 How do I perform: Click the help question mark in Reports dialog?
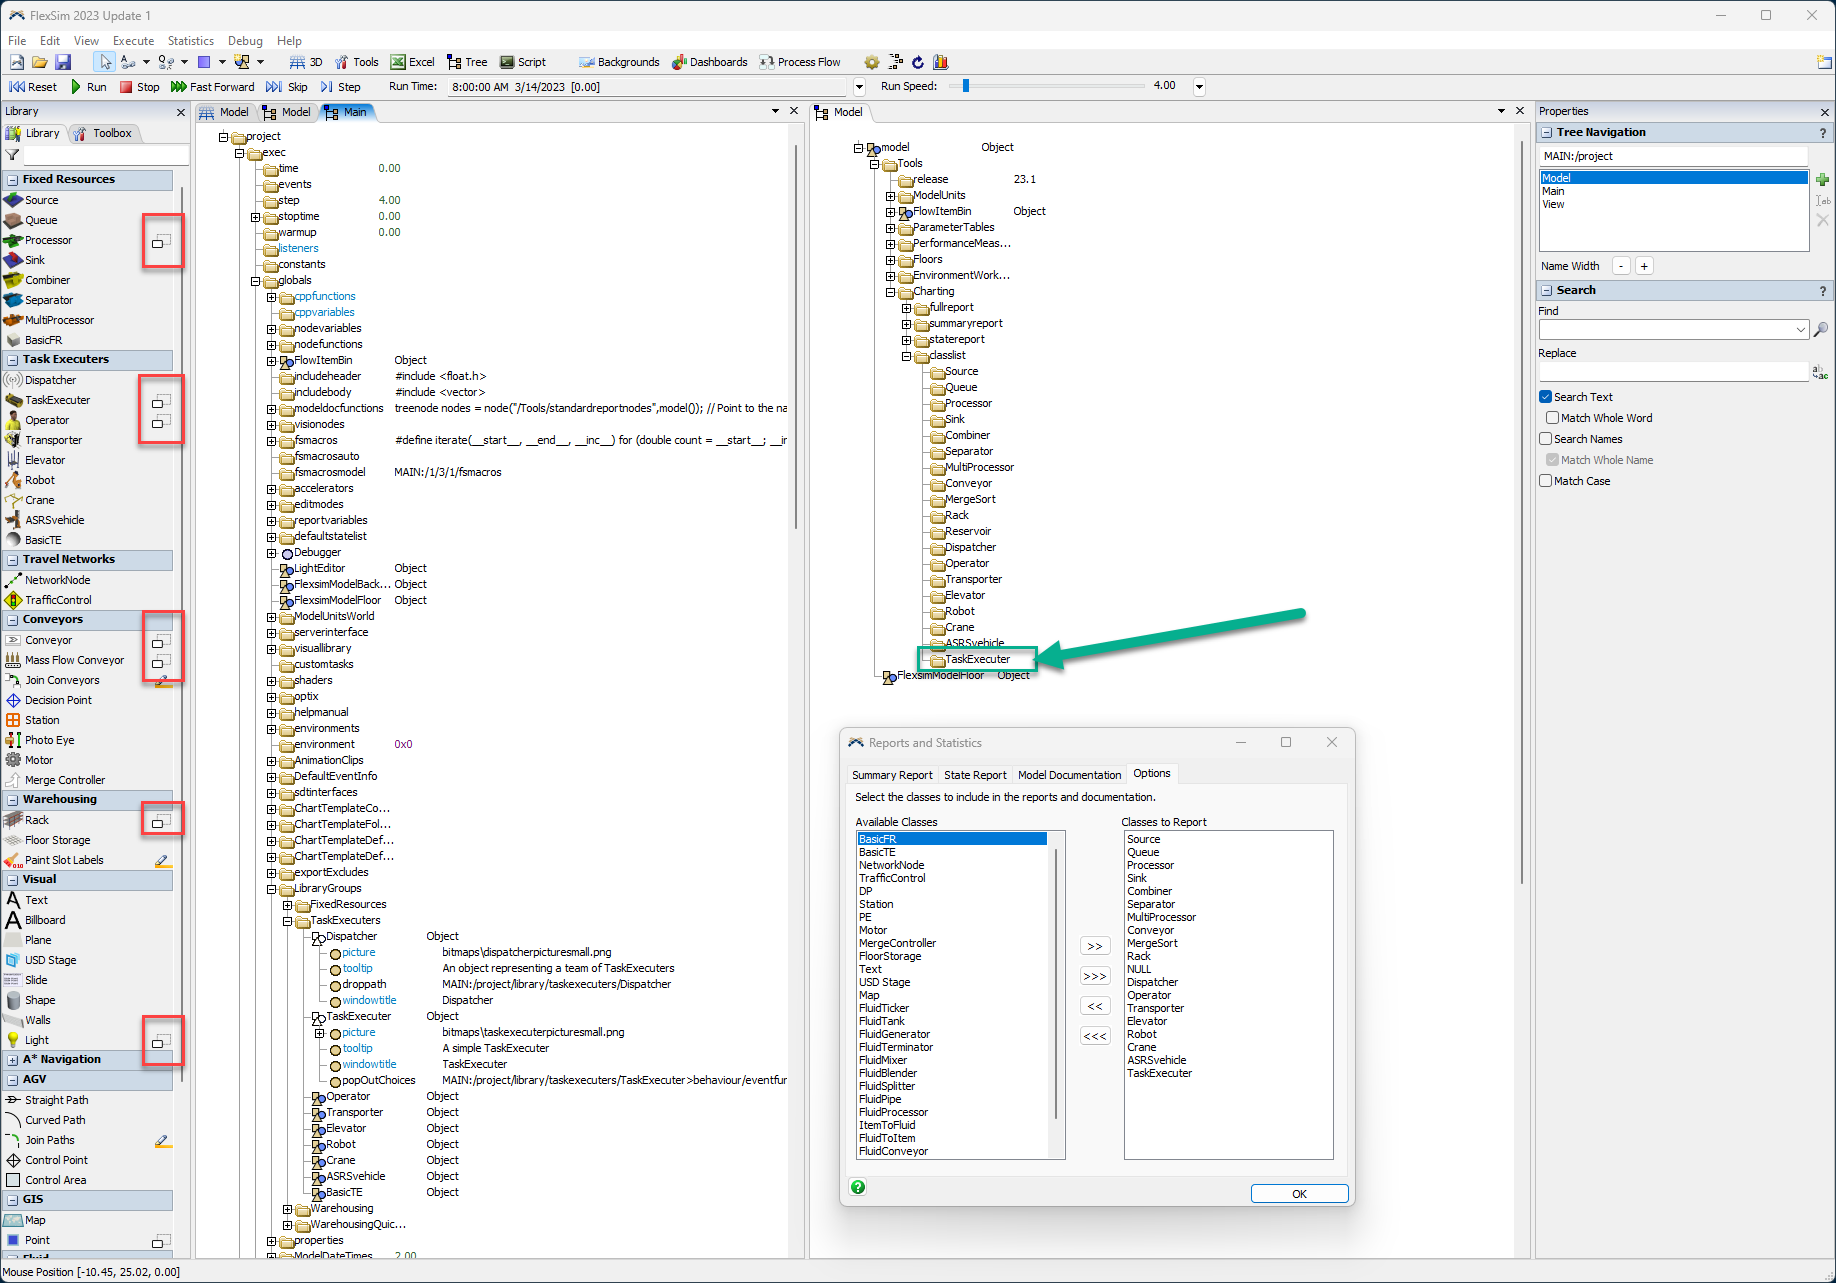click(x=858, y=1187)
